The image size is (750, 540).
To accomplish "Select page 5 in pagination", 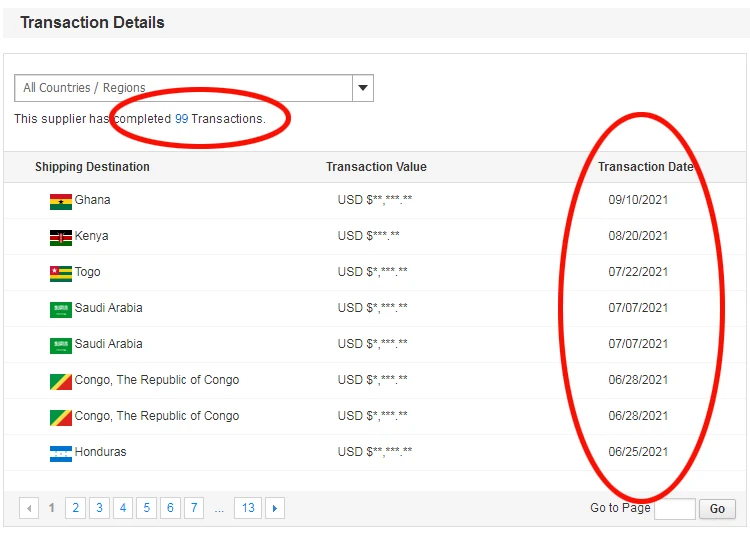I will click(x=146, y=508).
